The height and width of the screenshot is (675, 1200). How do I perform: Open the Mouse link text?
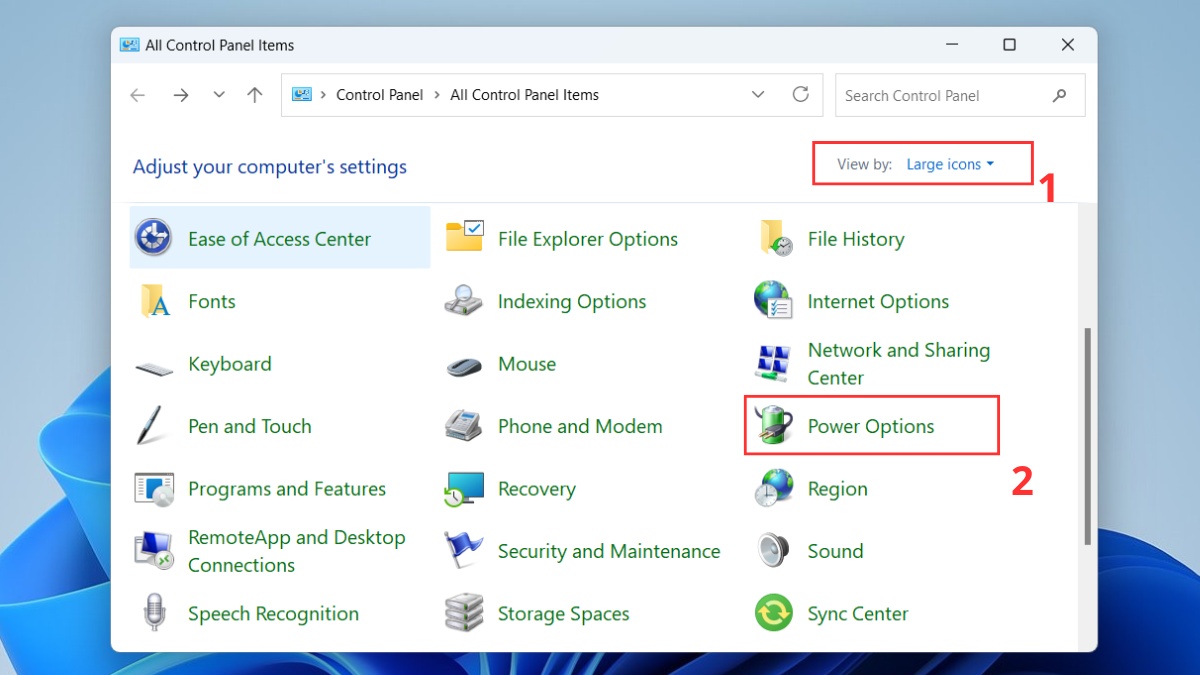click(527, 364)
